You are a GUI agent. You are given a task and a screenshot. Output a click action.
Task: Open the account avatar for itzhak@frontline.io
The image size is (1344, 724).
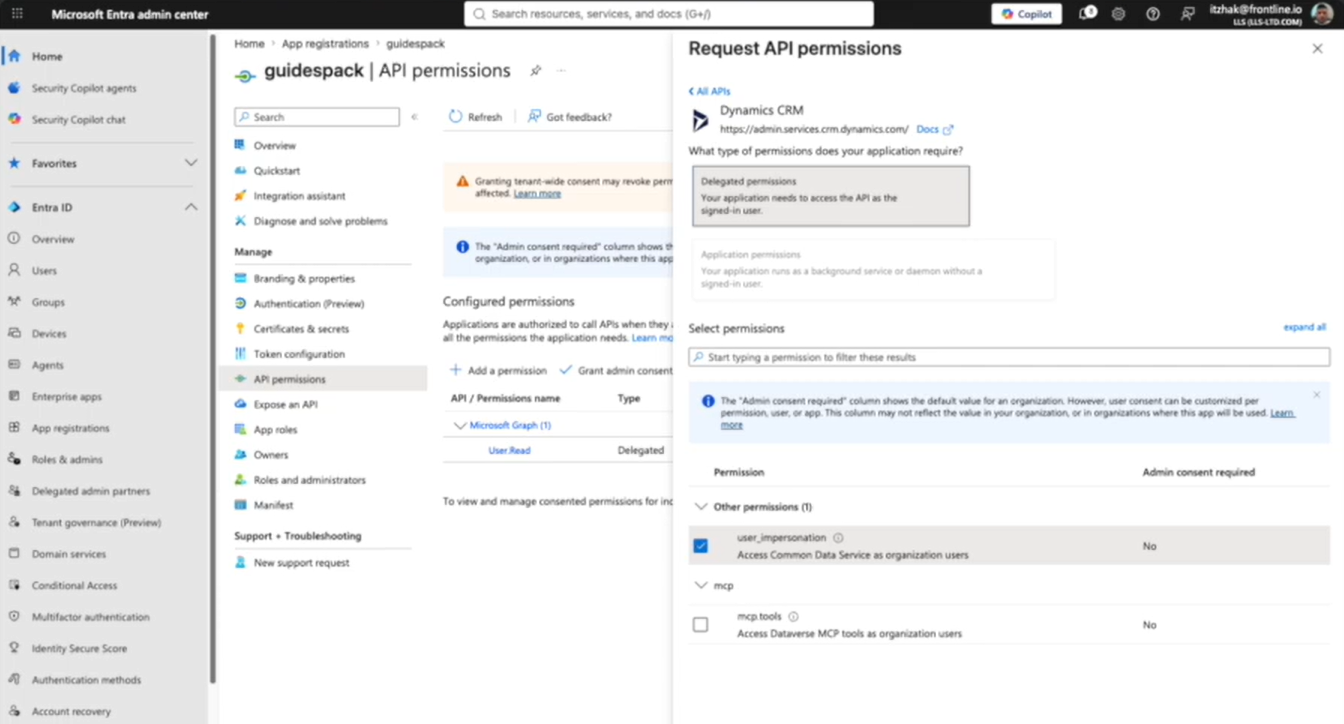(1322, 14)
